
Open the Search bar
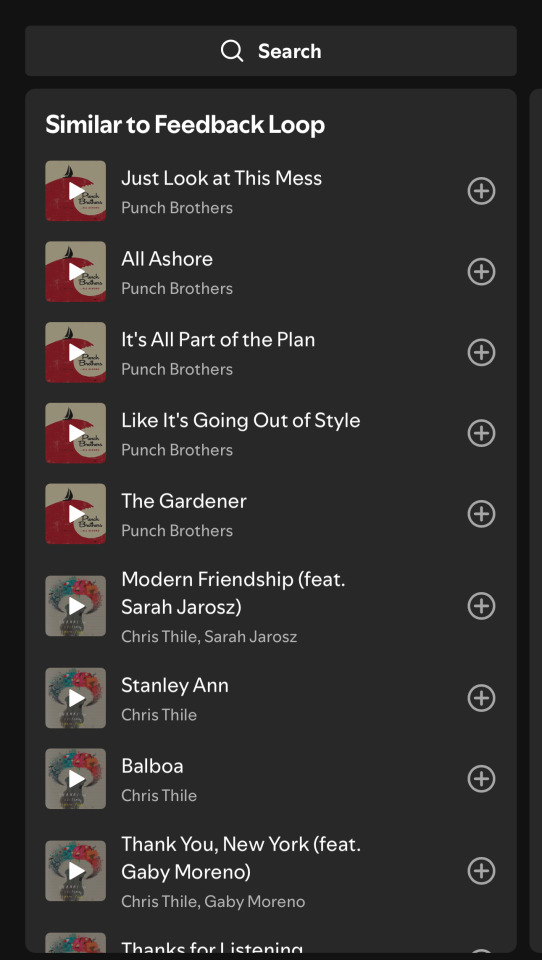tap(271, 51)
